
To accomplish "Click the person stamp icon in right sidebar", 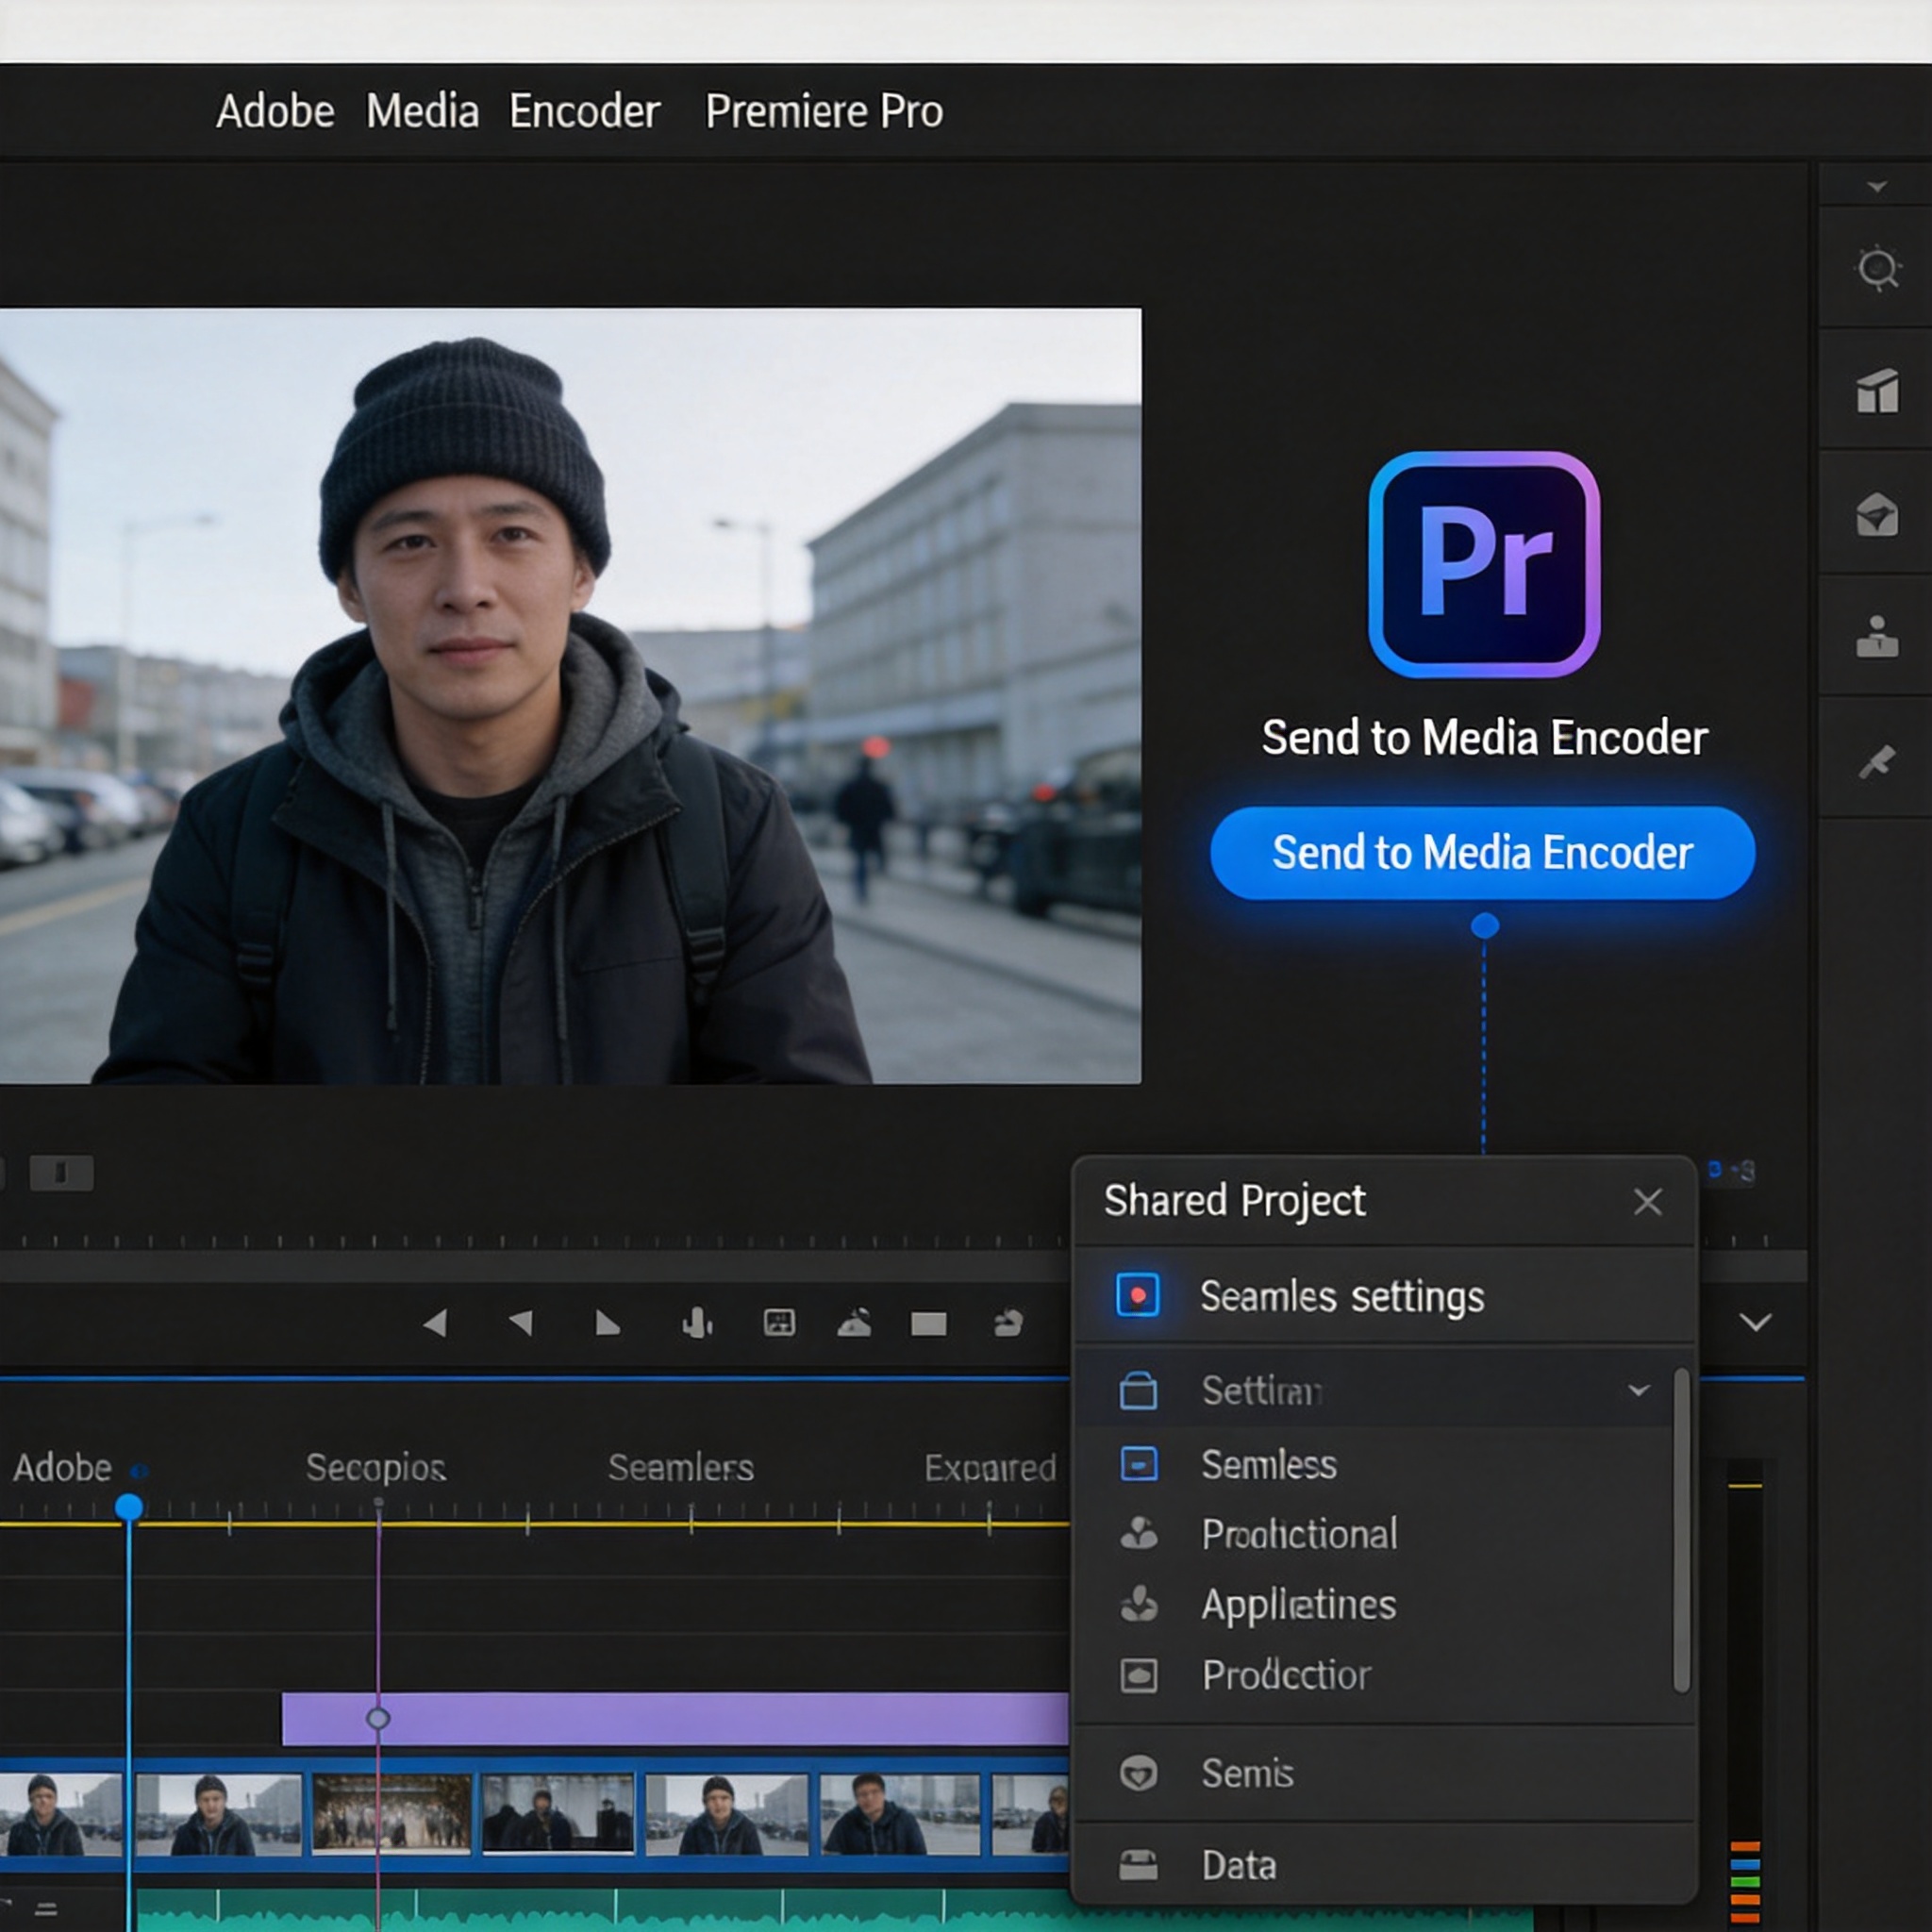I will pos(1877,637).
